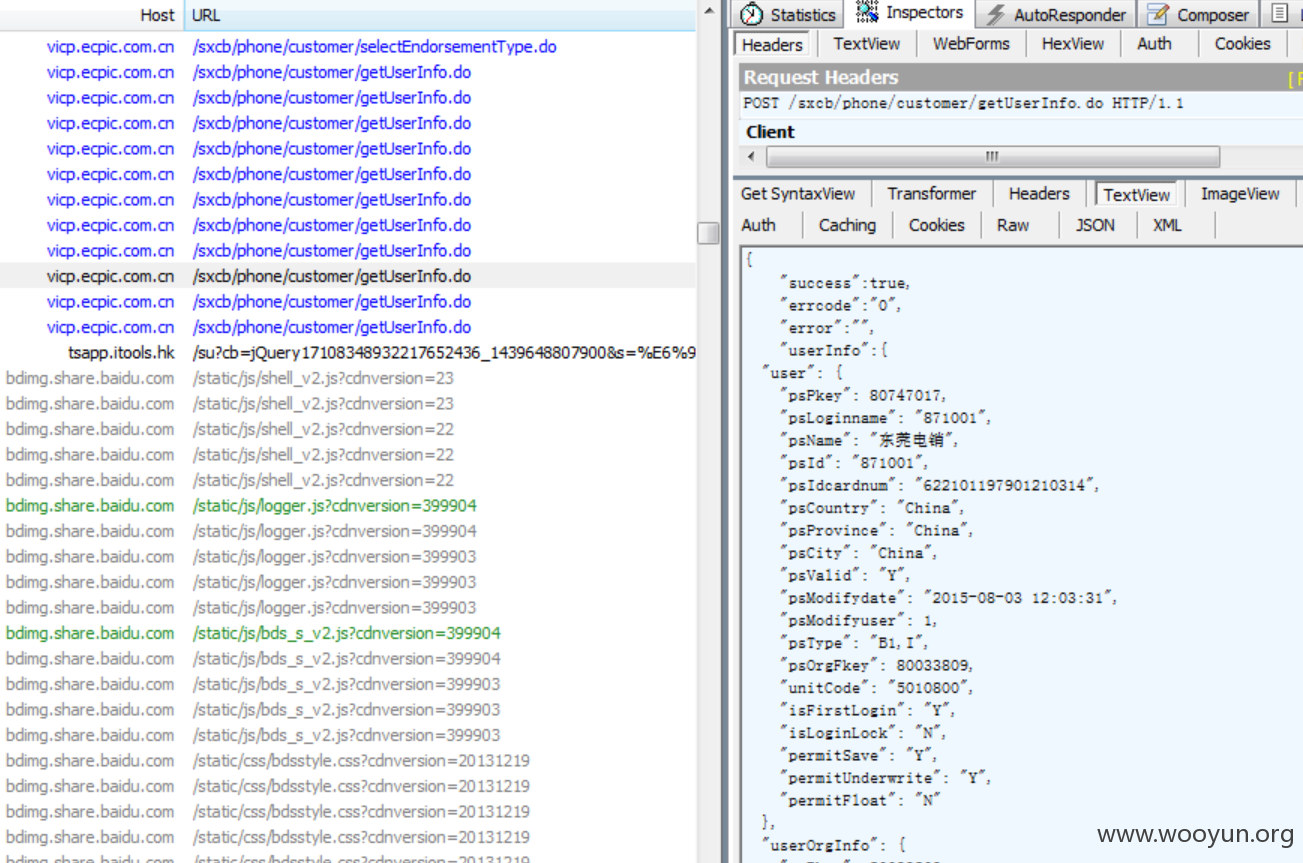Open the response Headers tab beside Transformer

1039,194
